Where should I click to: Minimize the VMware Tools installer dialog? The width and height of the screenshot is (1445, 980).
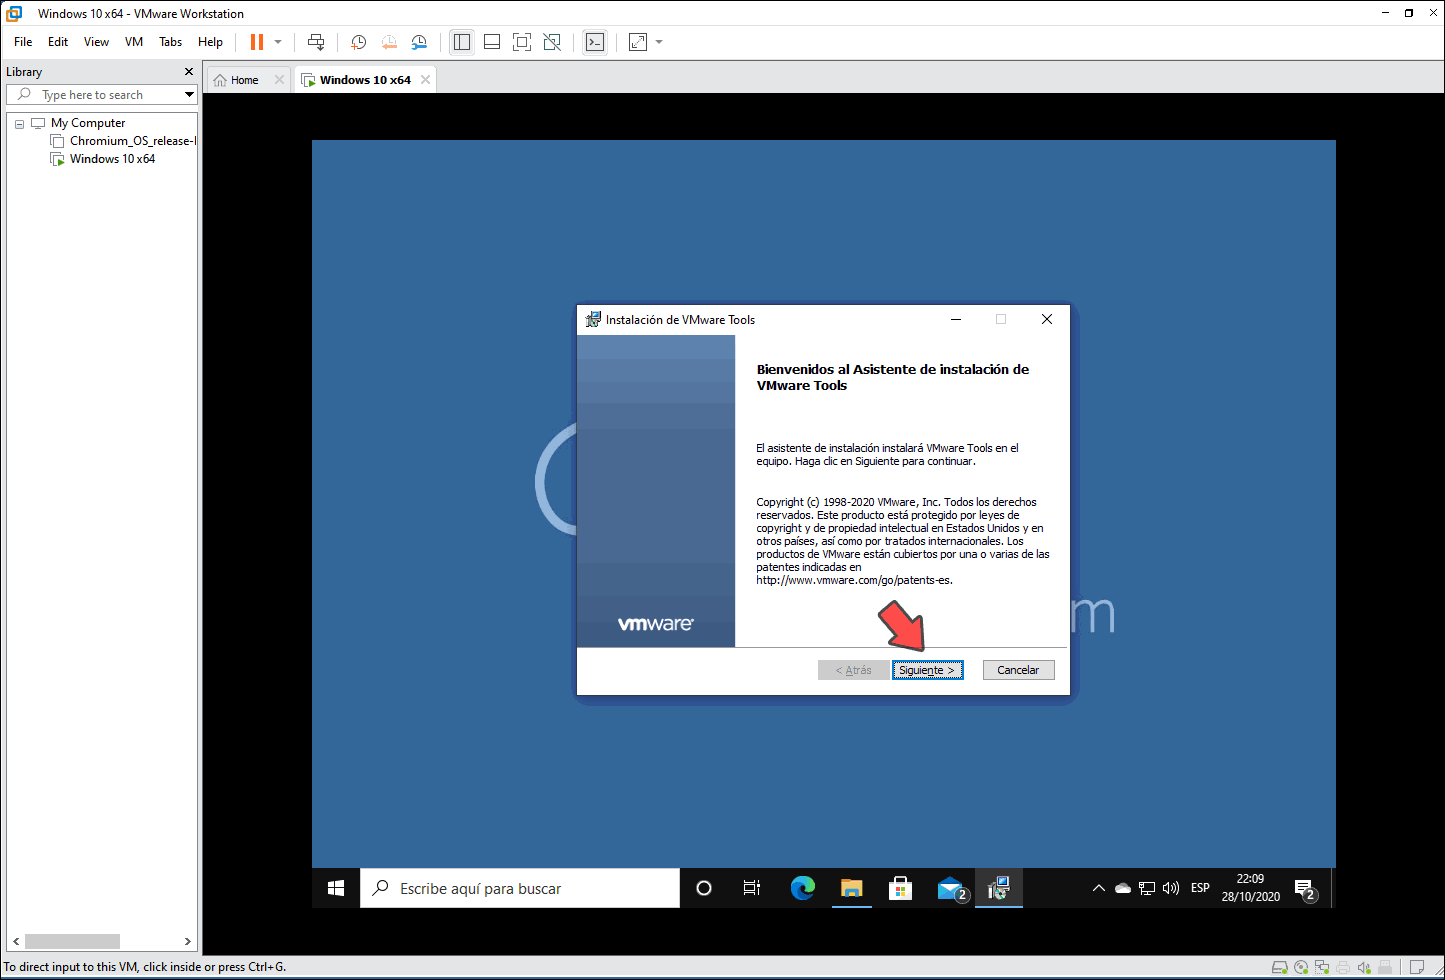[956, 319]
